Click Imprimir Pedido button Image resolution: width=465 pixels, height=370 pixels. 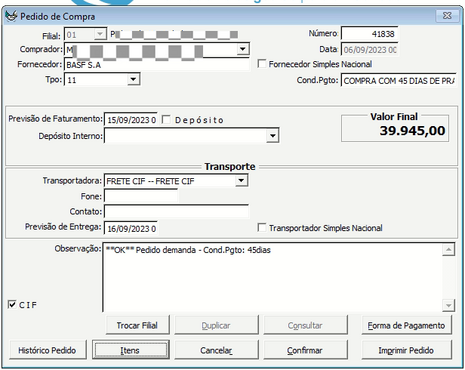click(406, 350)
